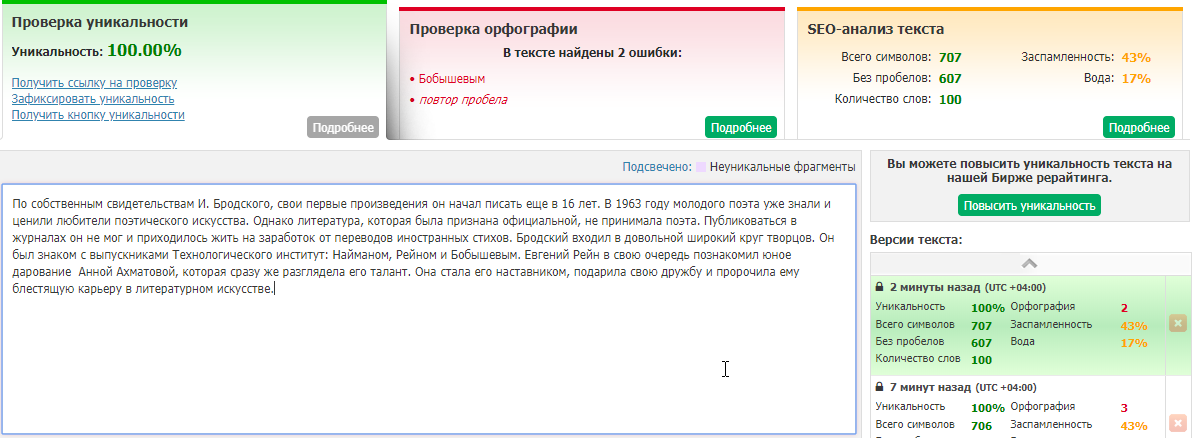Click the Заспамленность 43% value in SEO panel
The height and width of the screenshot is (438, 1195).
(x=1135, y=57)
